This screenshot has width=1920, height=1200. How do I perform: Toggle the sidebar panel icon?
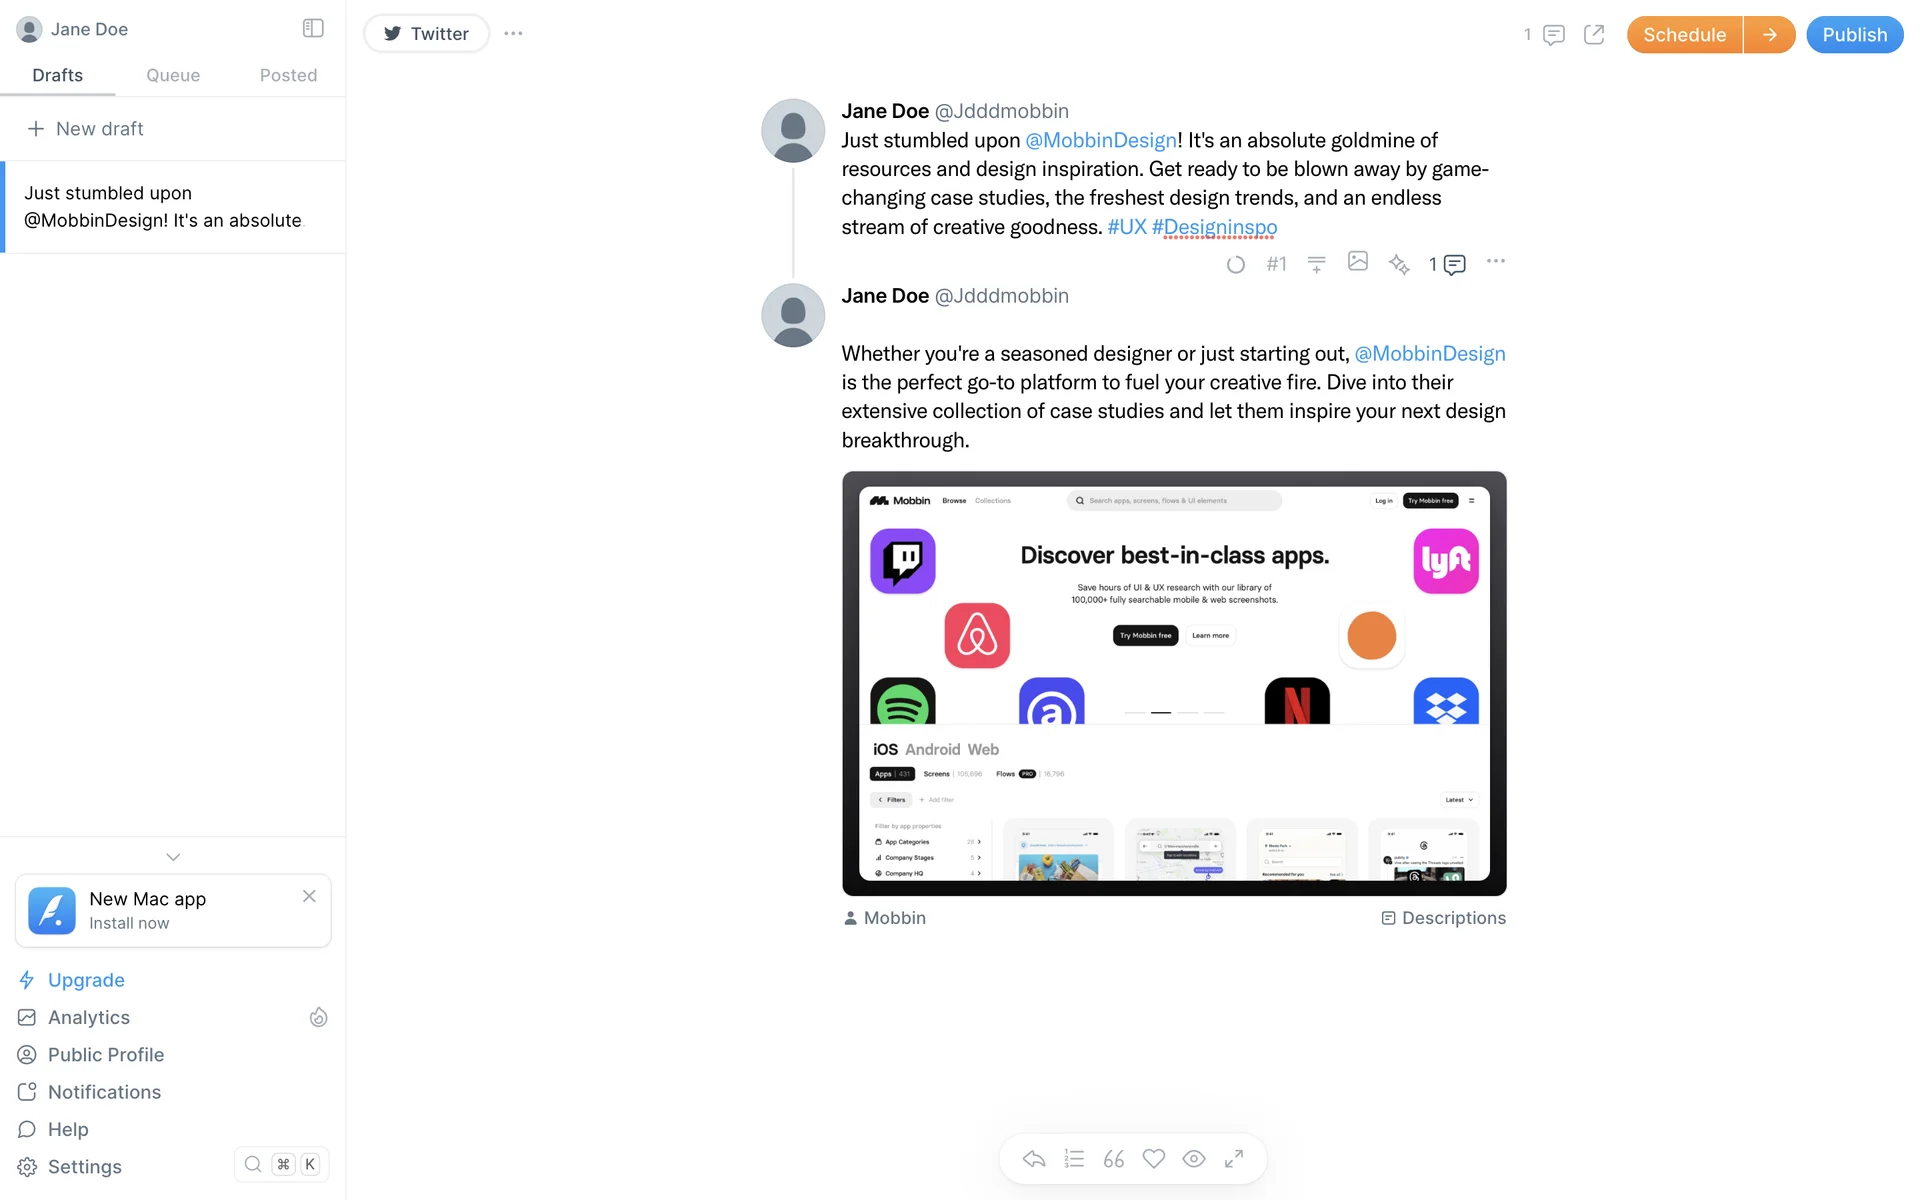click(x=313, y=28)
